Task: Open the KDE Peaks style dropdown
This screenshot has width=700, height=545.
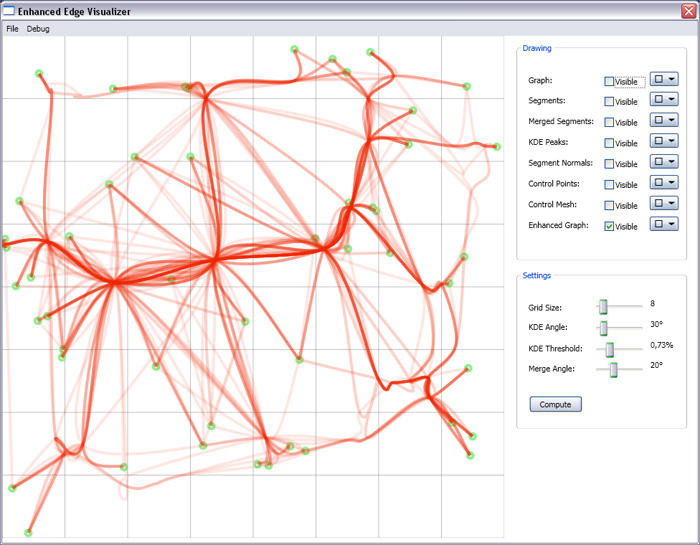Action: 664,141
